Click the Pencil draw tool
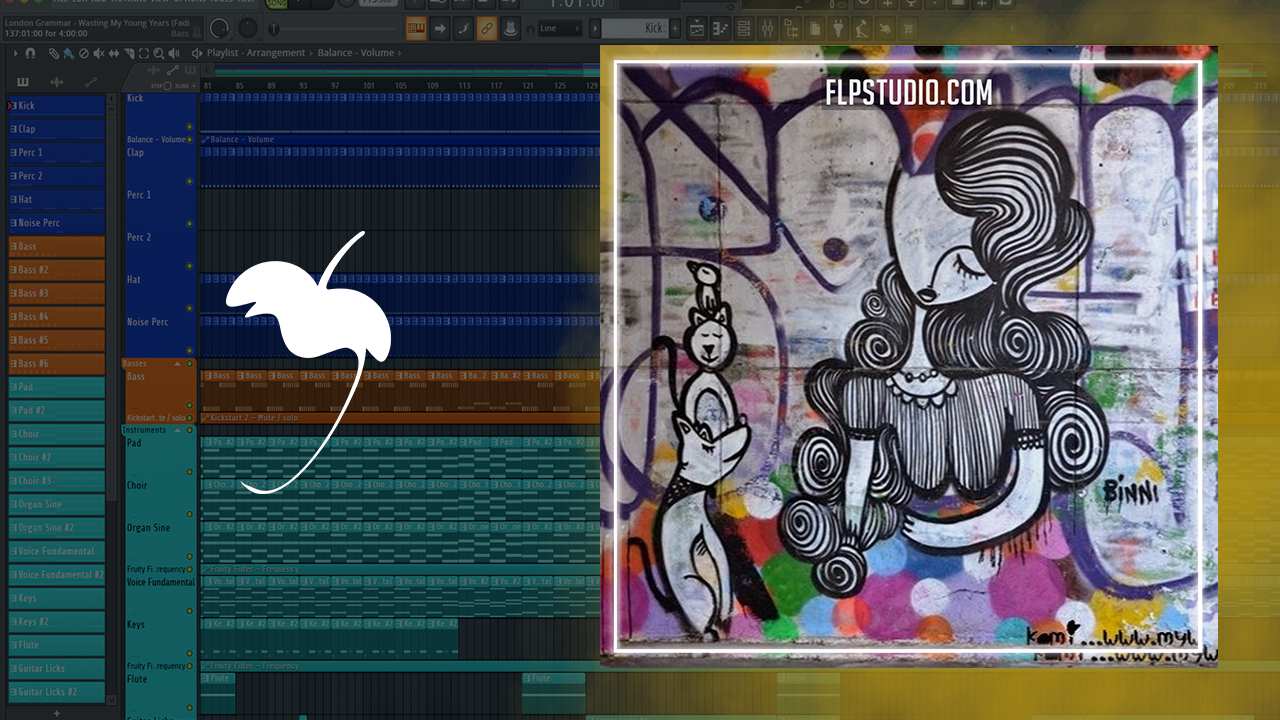Screen dimensions: 1280x720 (x=54, y=53)
